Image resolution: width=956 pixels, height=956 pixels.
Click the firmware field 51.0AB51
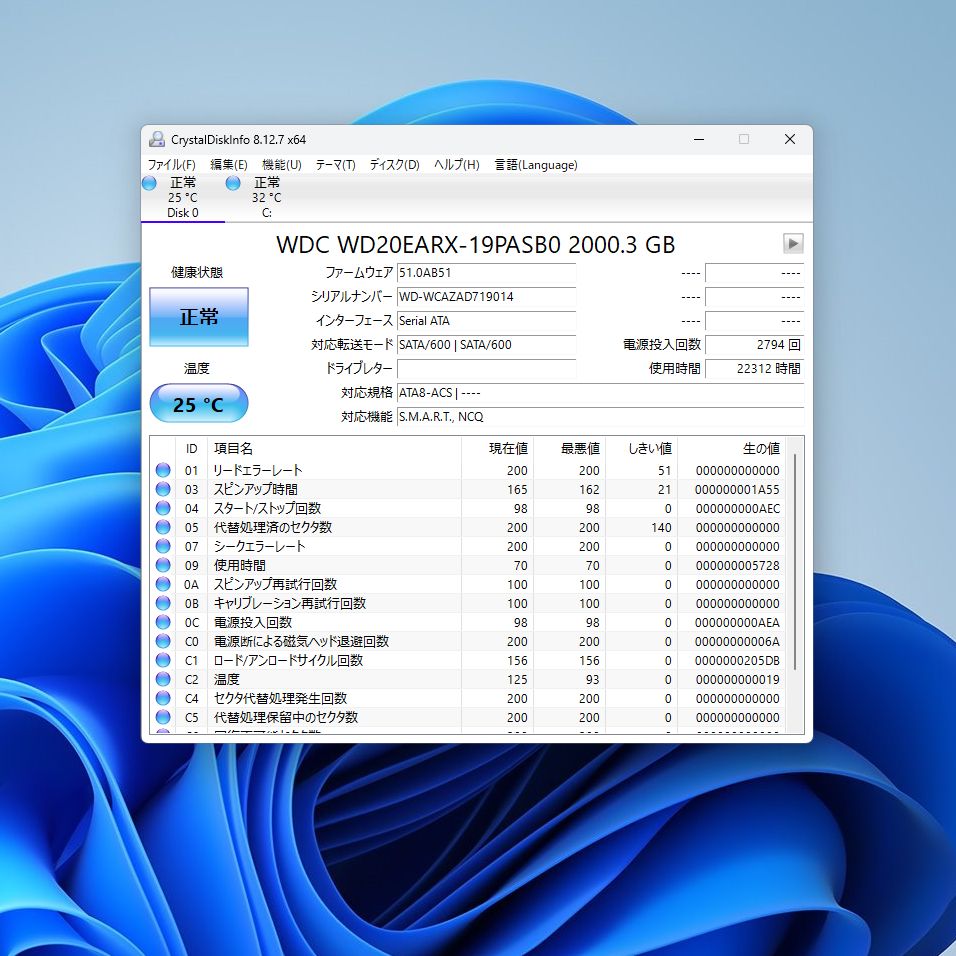pos(487,273)
